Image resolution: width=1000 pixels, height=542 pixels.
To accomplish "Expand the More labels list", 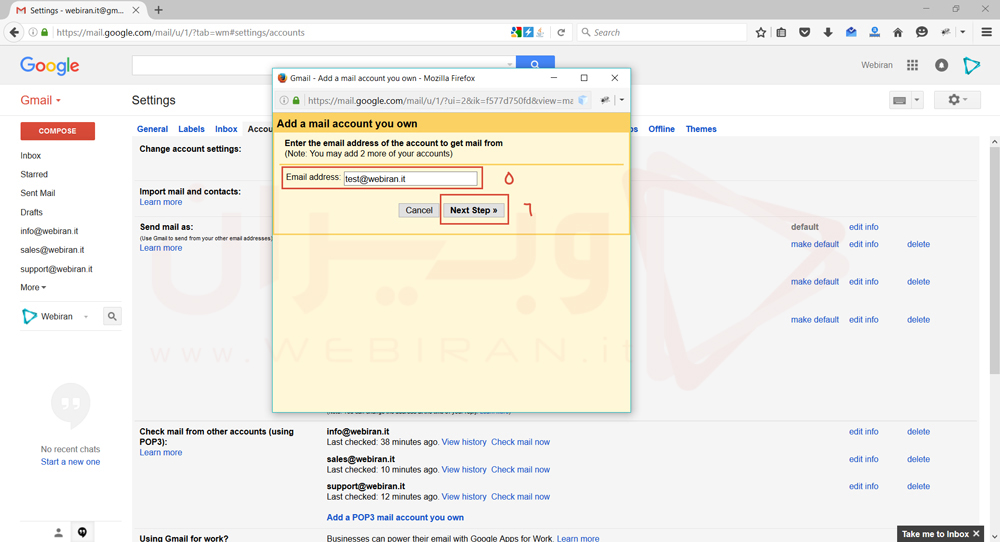I will pyautogui.click(x=33, y=288).
